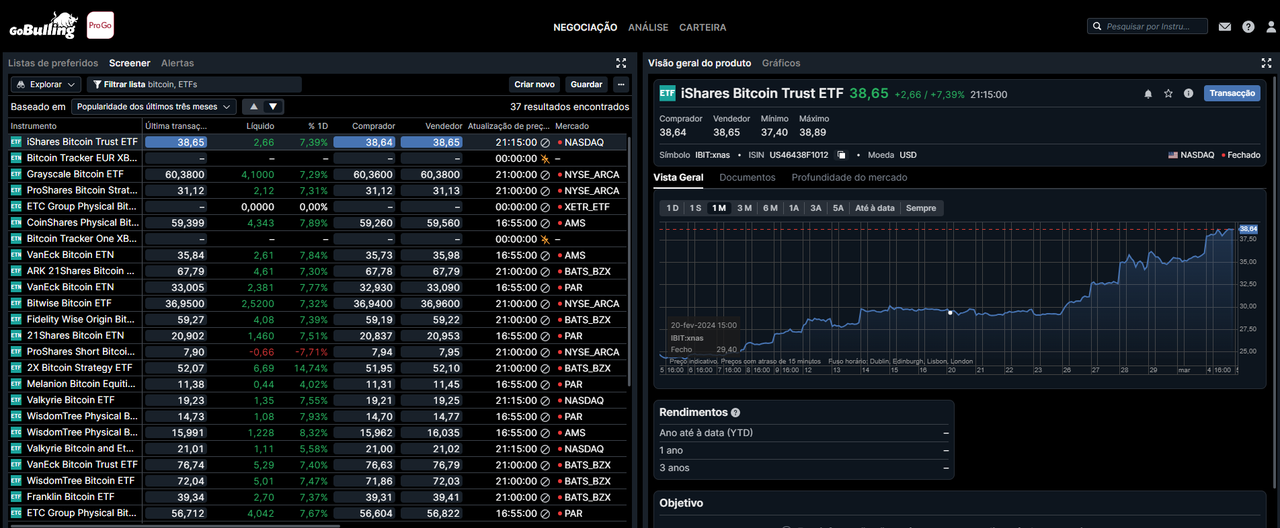Select the 6M chart range
The width and height of the screenshot is (1280, 528).
point(770,208)
